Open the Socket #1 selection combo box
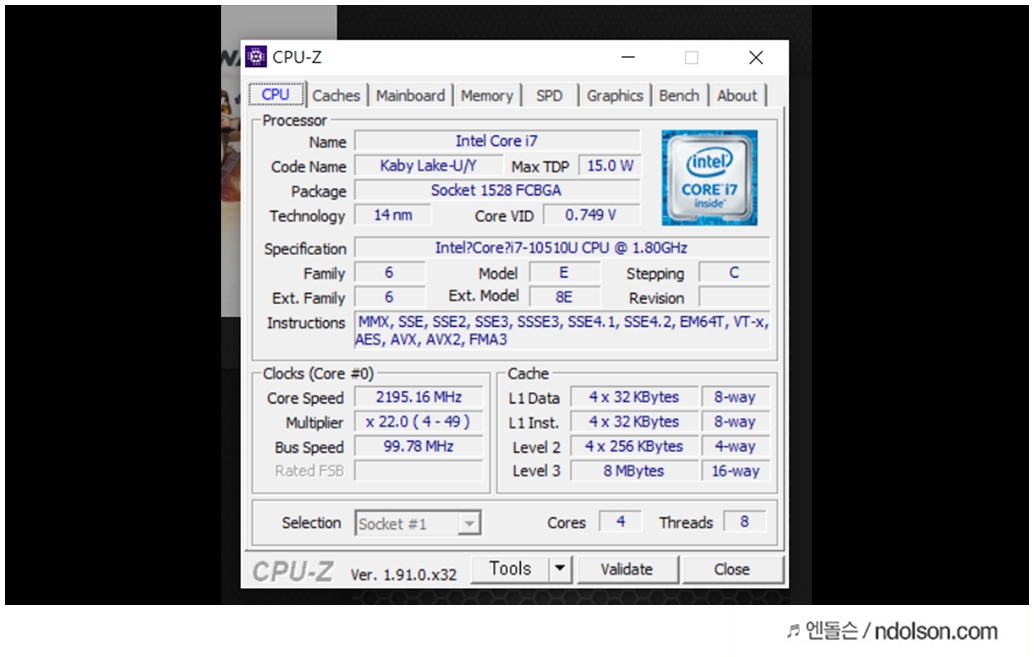The height and width of the screenshot is (657, 1034). coord(417,523)
